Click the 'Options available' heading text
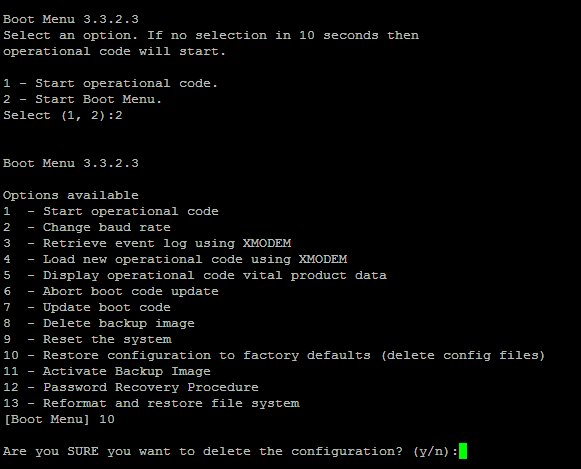 71,195
